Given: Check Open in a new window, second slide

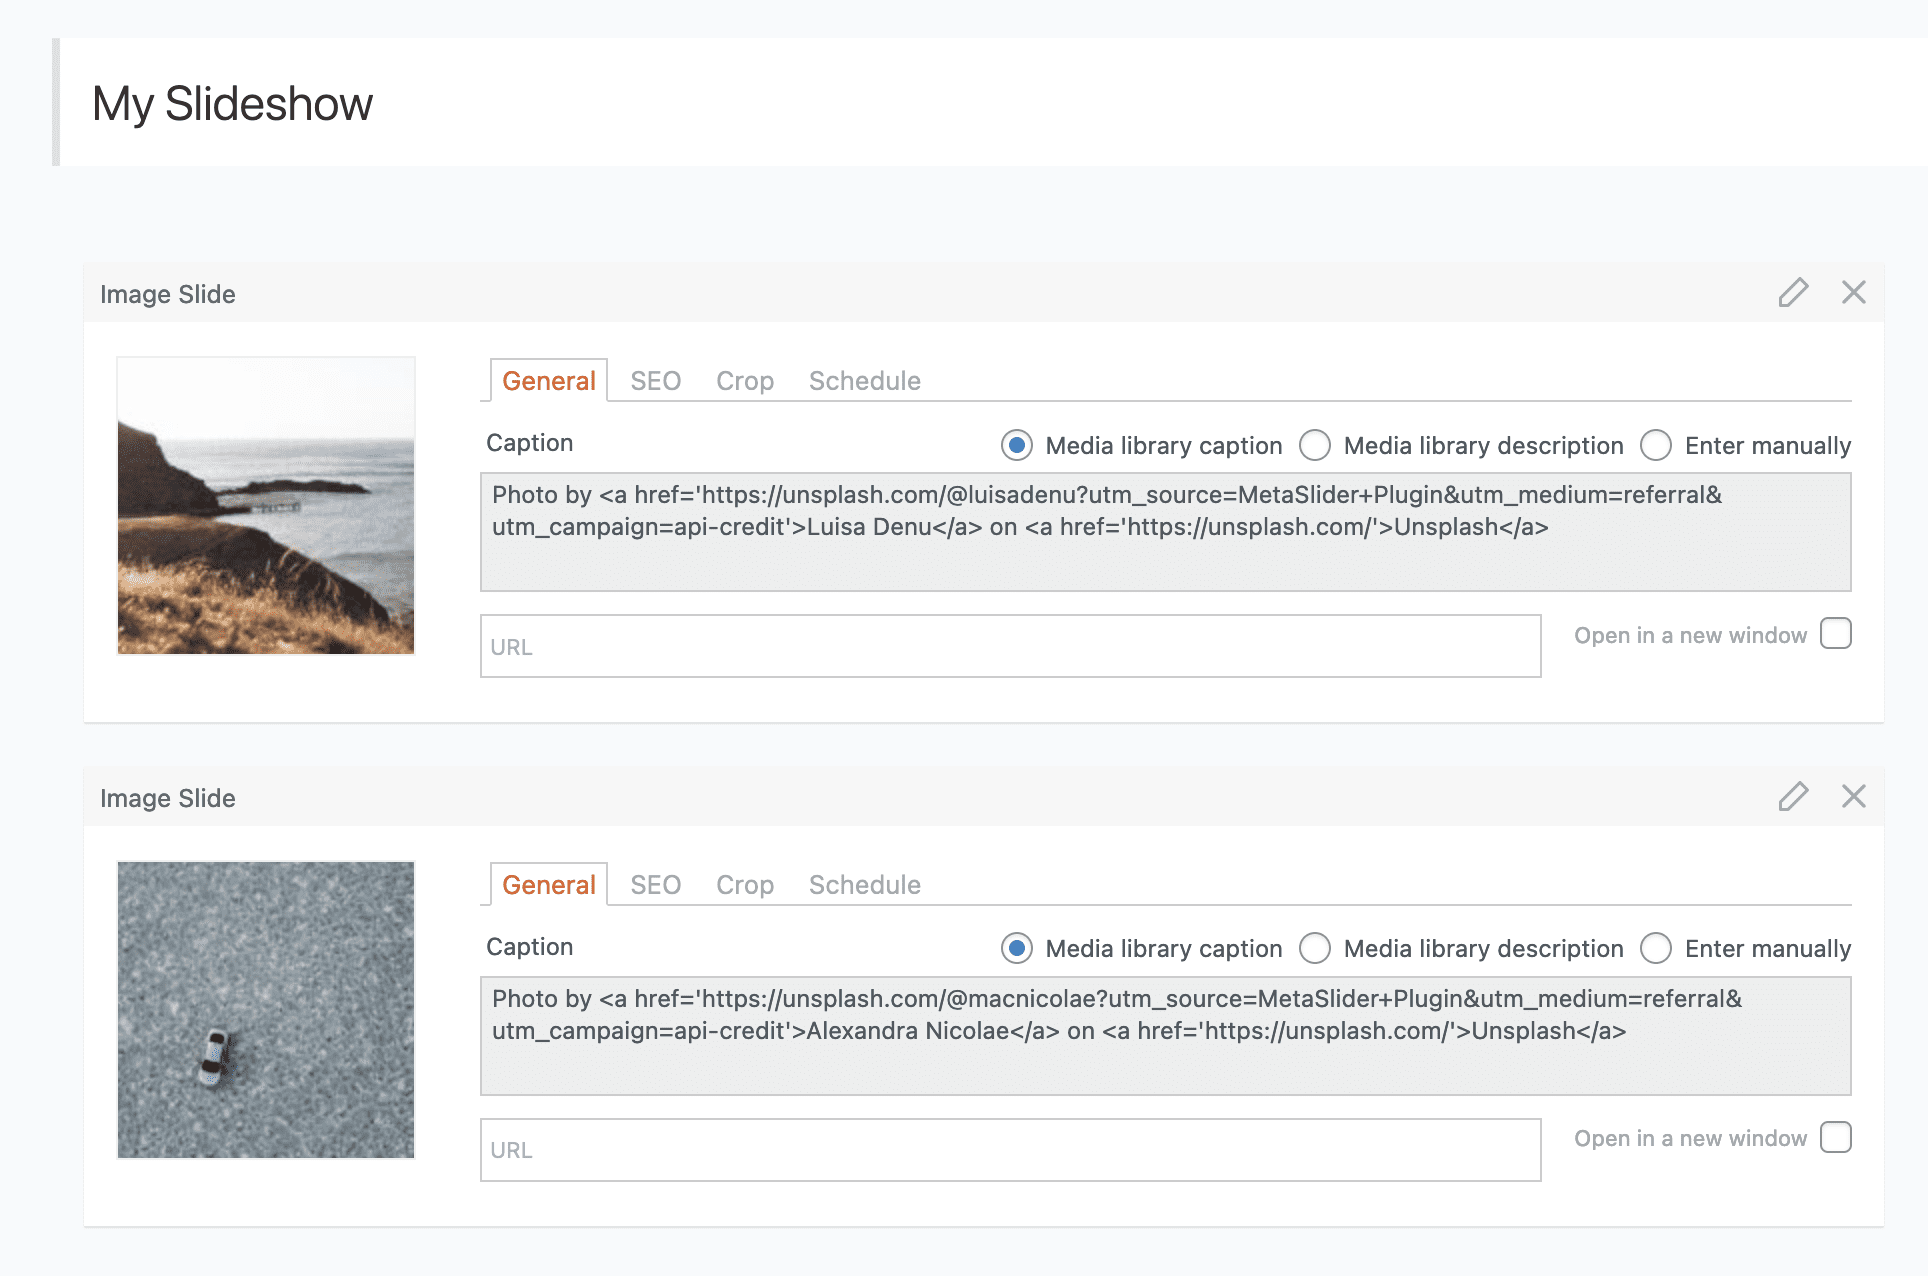Looking at the screenshot, I should (1836, 1137).
